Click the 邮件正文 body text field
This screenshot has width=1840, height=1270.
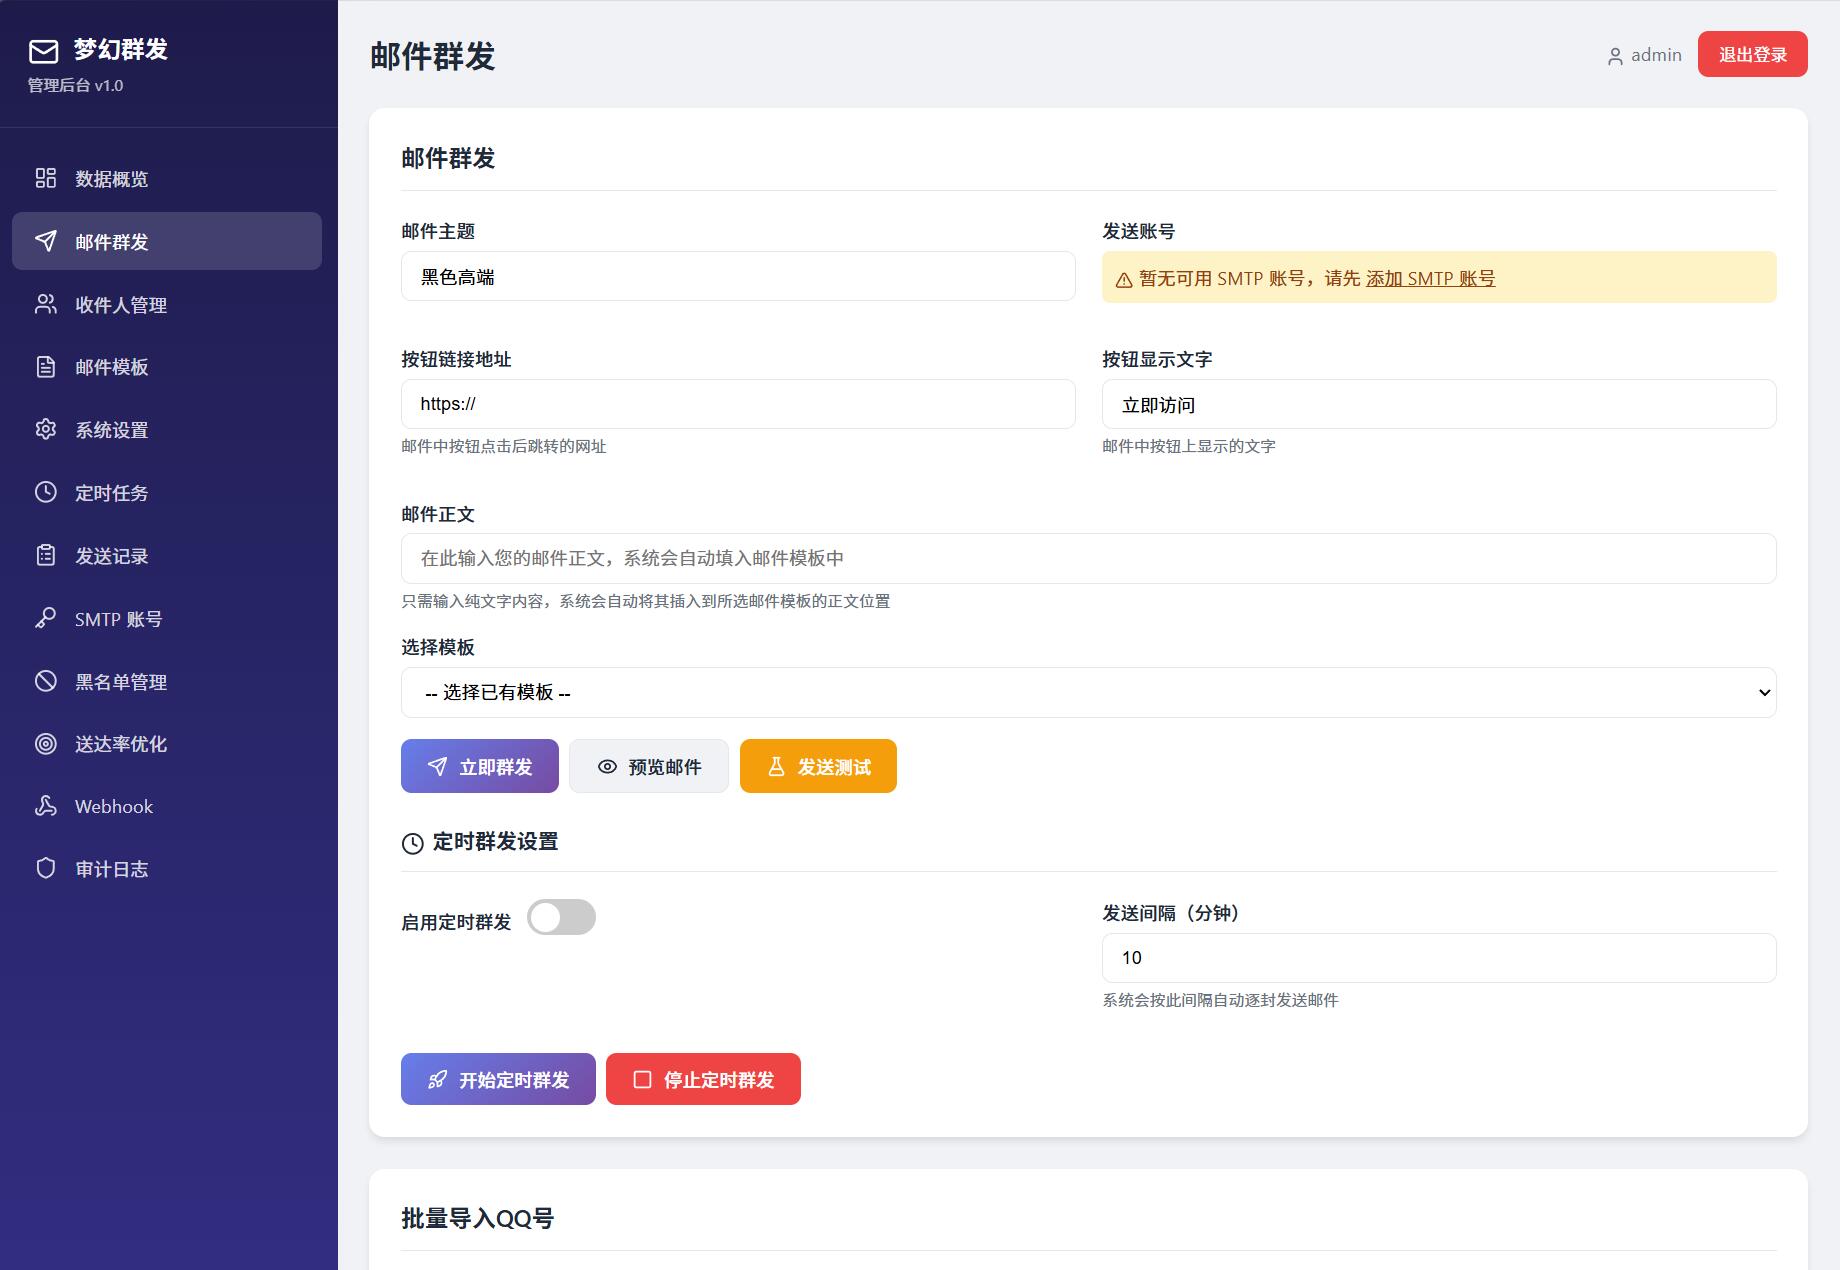click(x=1088, y=558)
